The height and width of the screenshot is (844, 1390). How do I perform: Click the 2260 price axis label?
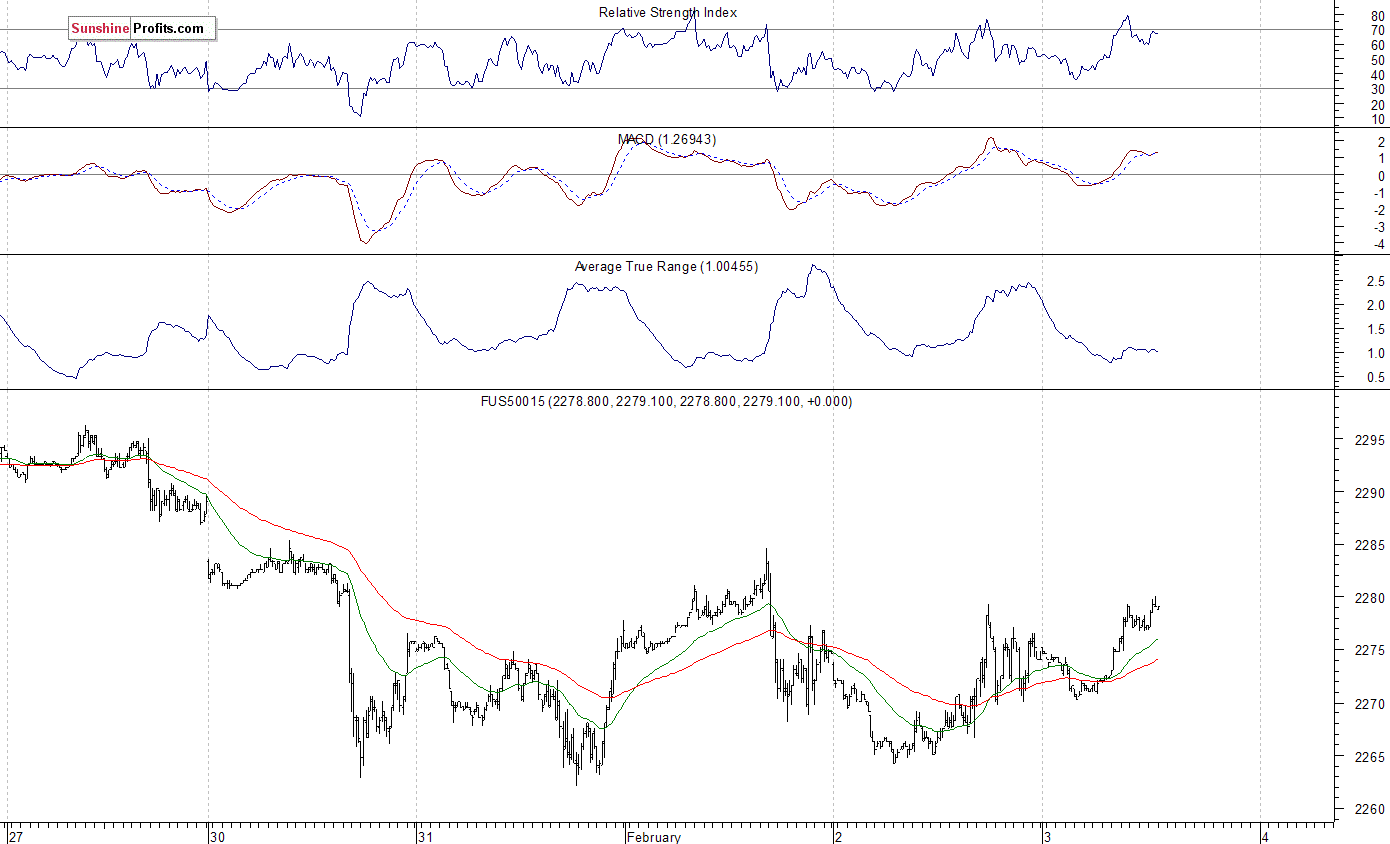pos(1371,809)
